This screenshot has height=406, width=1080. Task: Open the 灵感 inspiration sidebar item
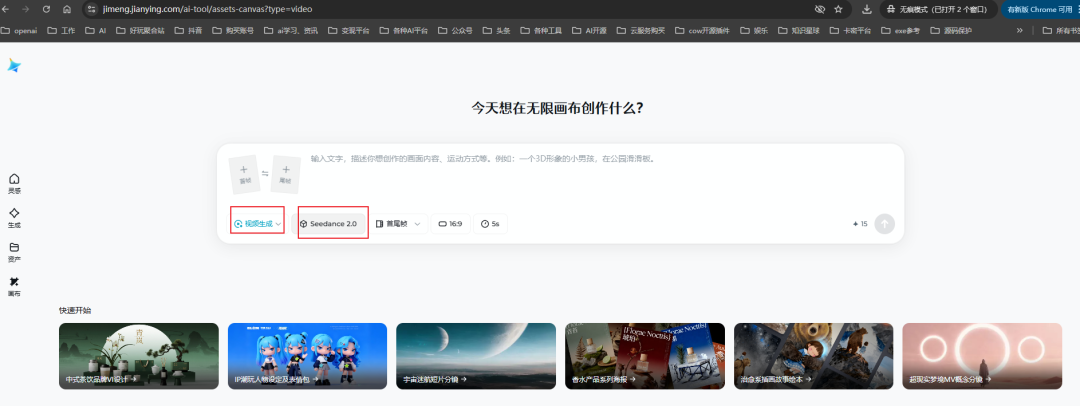point(14,184)
